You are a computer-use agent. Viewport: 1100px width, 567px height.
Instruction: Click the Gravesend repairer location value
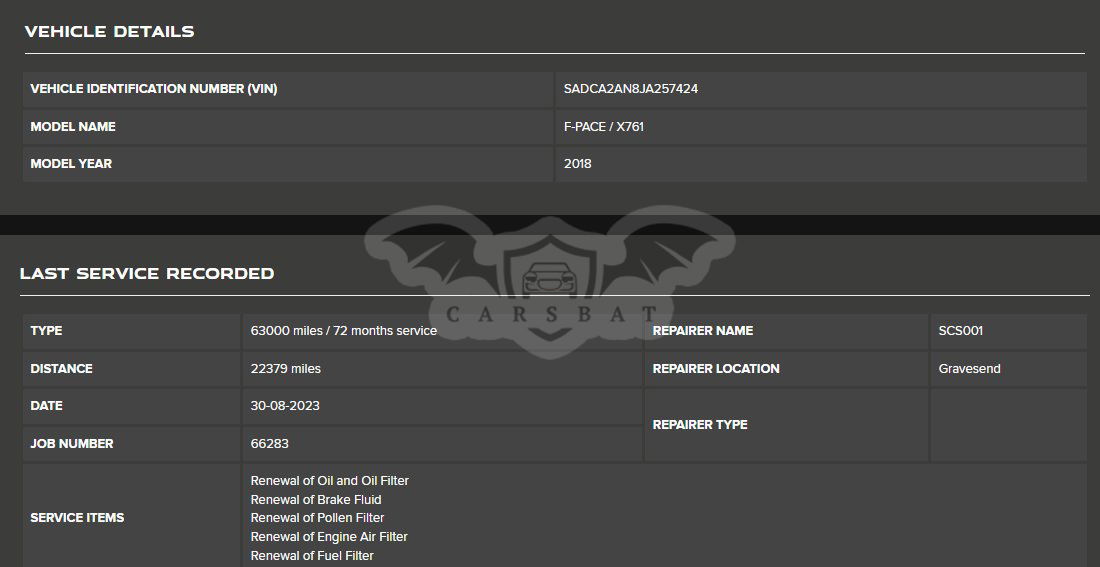[x=969, y=369]
